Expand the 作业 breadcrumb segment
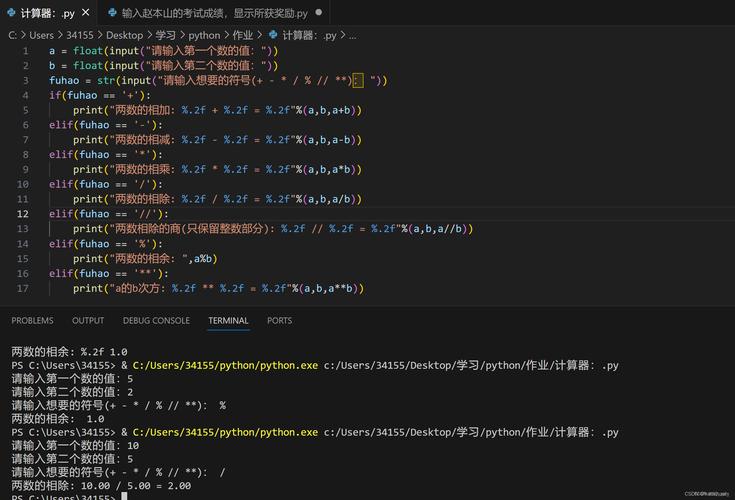Image resolution: width=735 pixels, height=500 pixels. (x=242, y=35)
